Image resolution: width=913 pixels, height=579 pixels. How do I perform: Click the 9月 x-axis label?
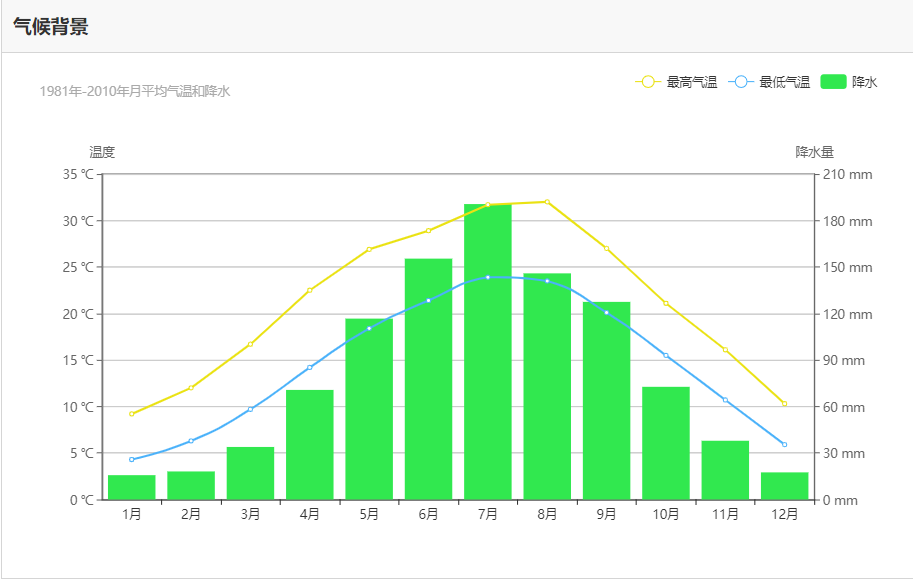click(x=606, y=515)
